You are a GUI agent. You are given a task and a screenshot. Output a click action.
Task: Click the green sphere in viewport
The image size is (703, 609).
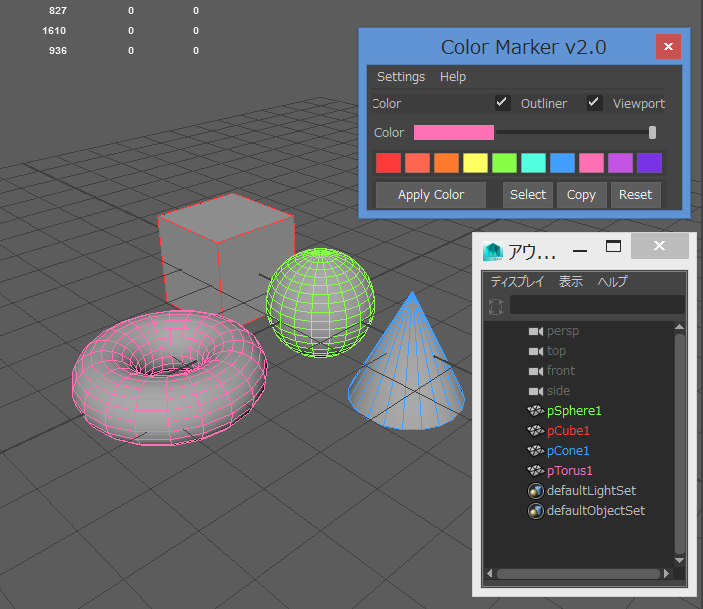321,303
